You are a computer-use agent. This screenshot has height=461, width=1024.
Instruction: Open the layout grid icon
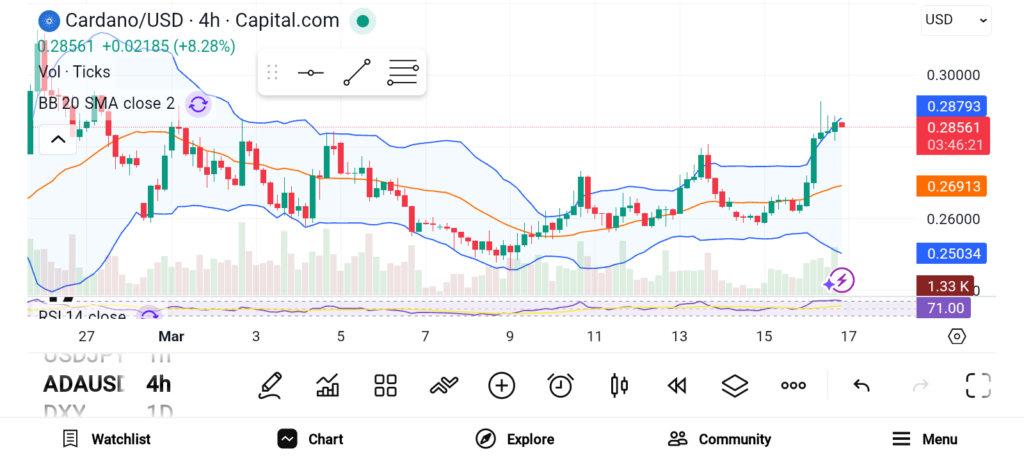coord(385,385)
